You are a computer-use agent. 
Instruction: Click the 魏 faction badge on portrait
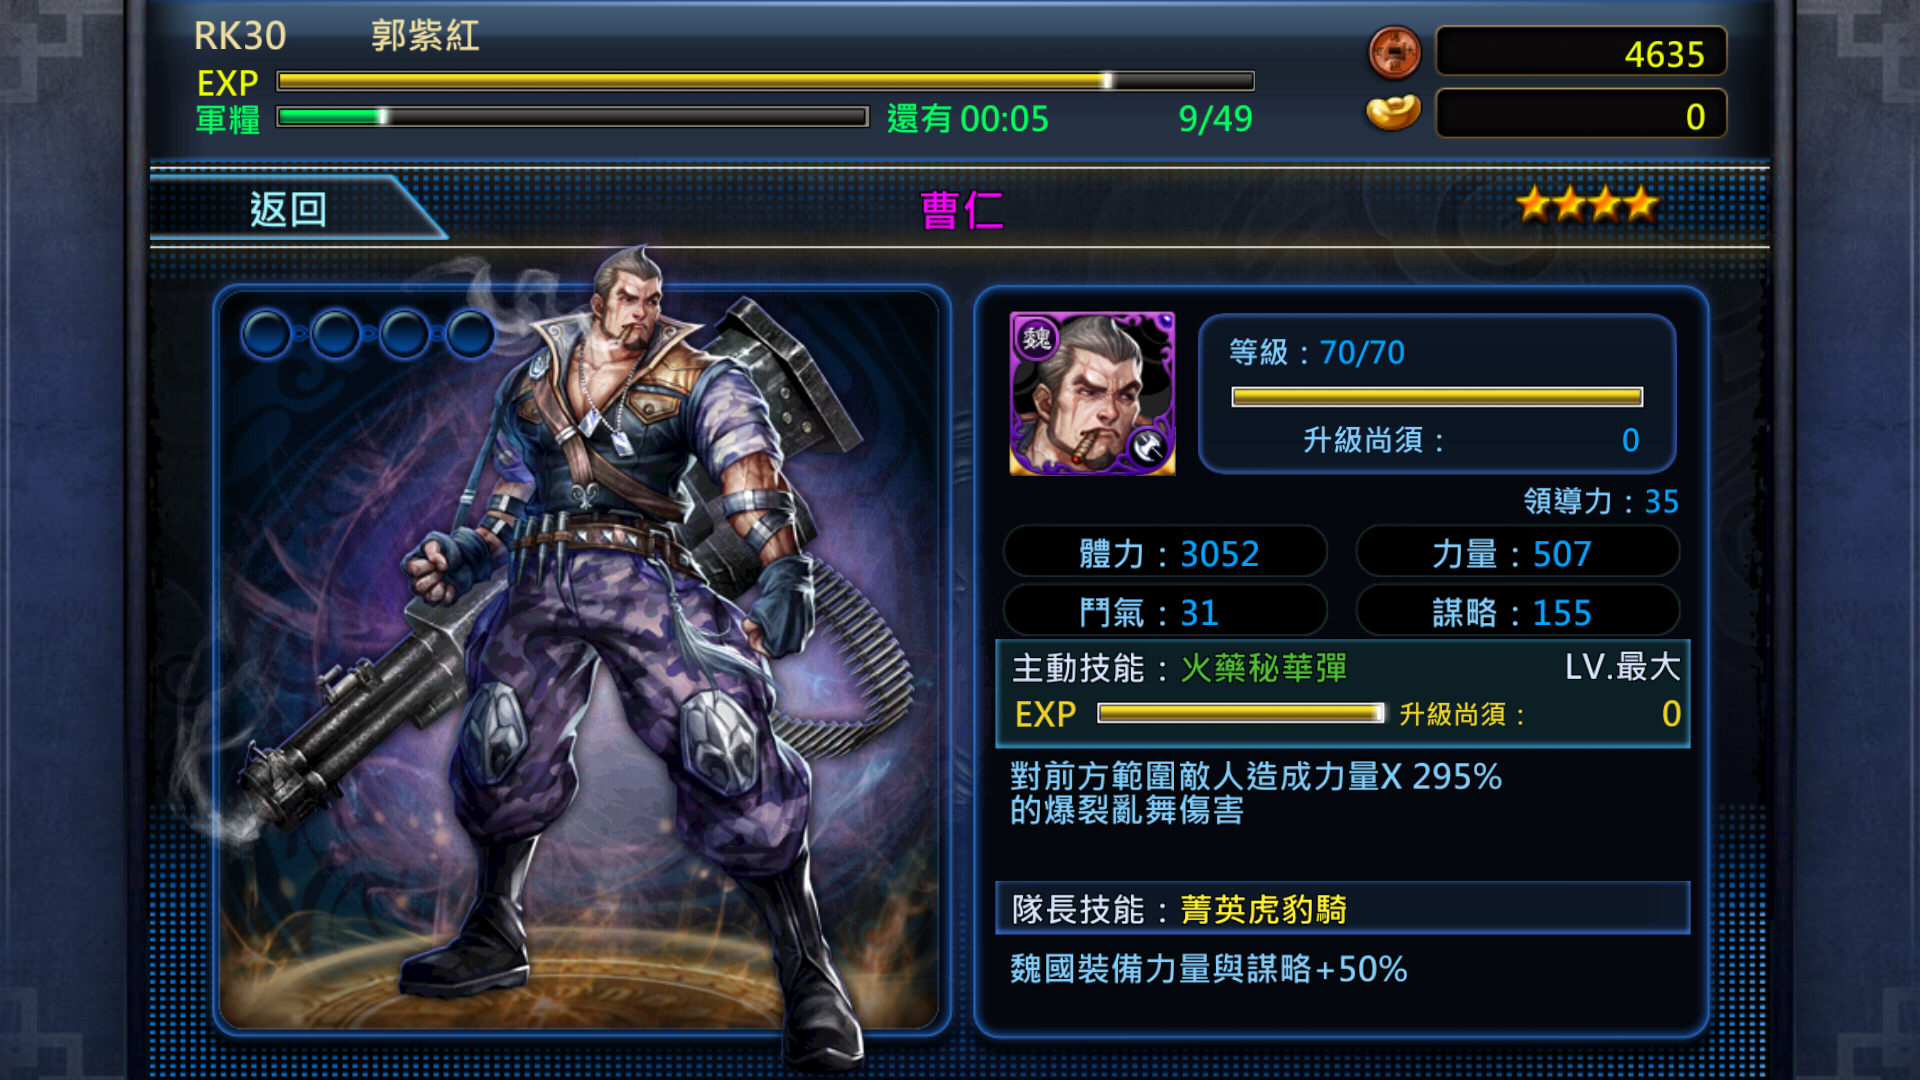pyautogui.click(x=1036, y=338)
